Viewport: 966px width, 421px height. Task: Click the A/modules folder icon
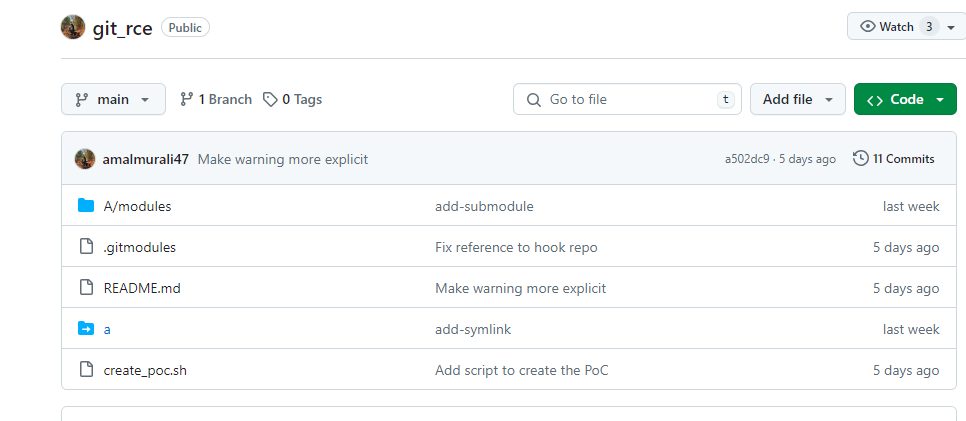[86, 206]
